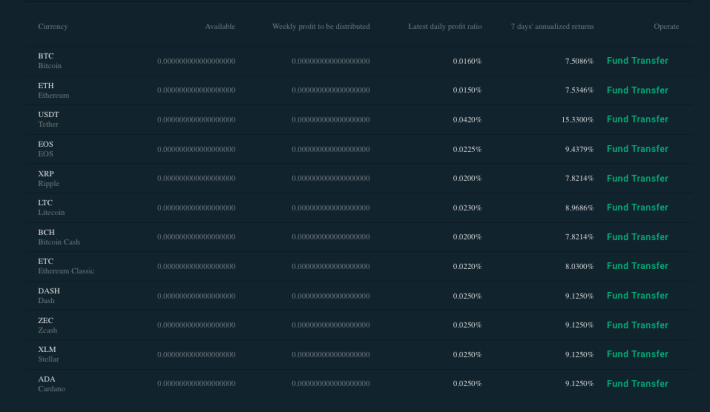Viewport: 710px width, 412px height.
Task: Select Fund Transfer for ZEC Zcash
Action: point(637,325)
